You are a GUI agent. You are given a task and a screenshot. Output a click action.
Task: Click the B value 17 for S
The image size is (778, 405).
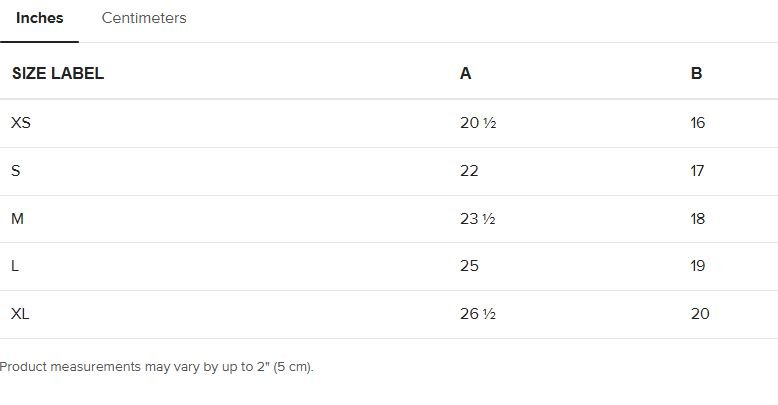coord(697,171)
